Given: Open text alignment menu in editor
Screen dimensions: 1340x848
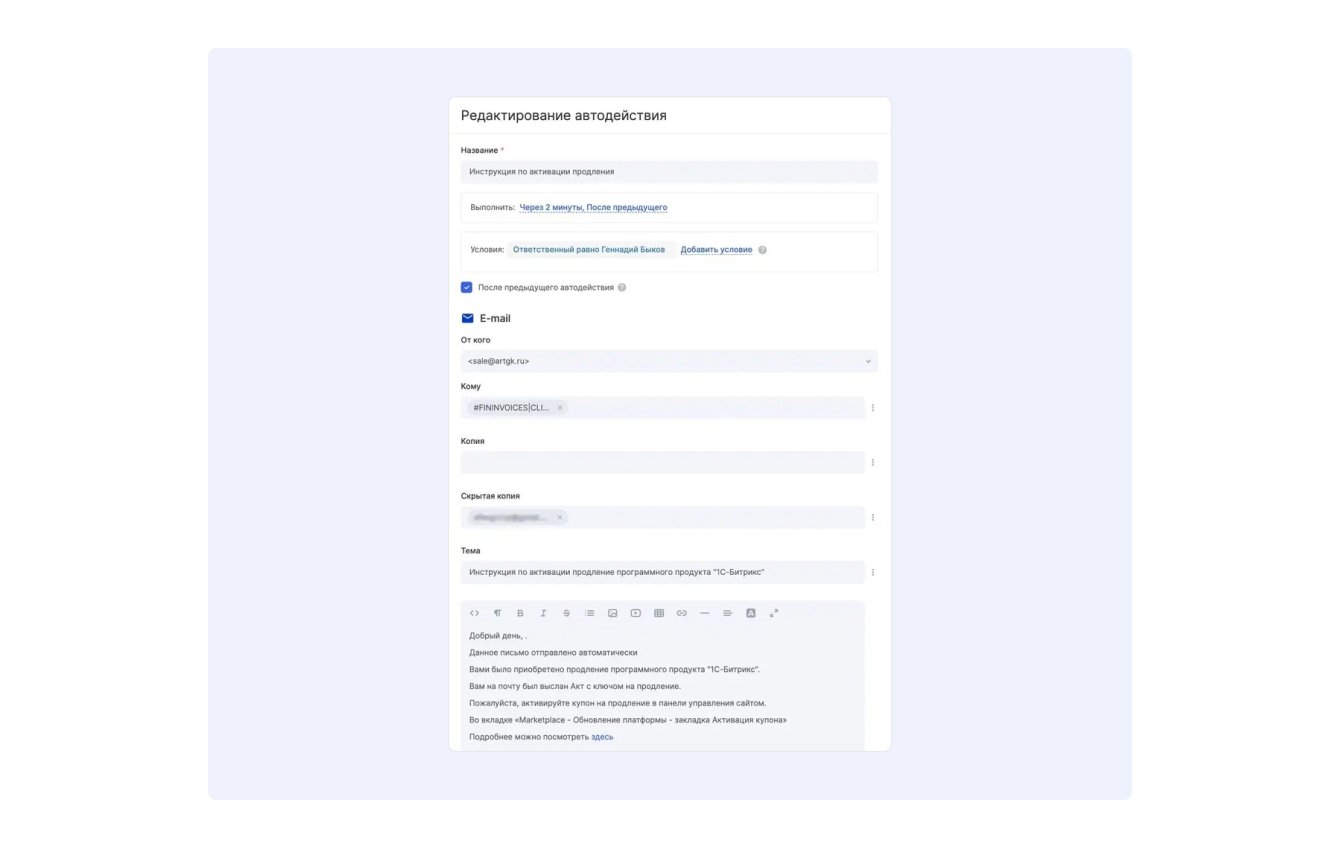Looking at the screenshot, I should pos(728,613).
